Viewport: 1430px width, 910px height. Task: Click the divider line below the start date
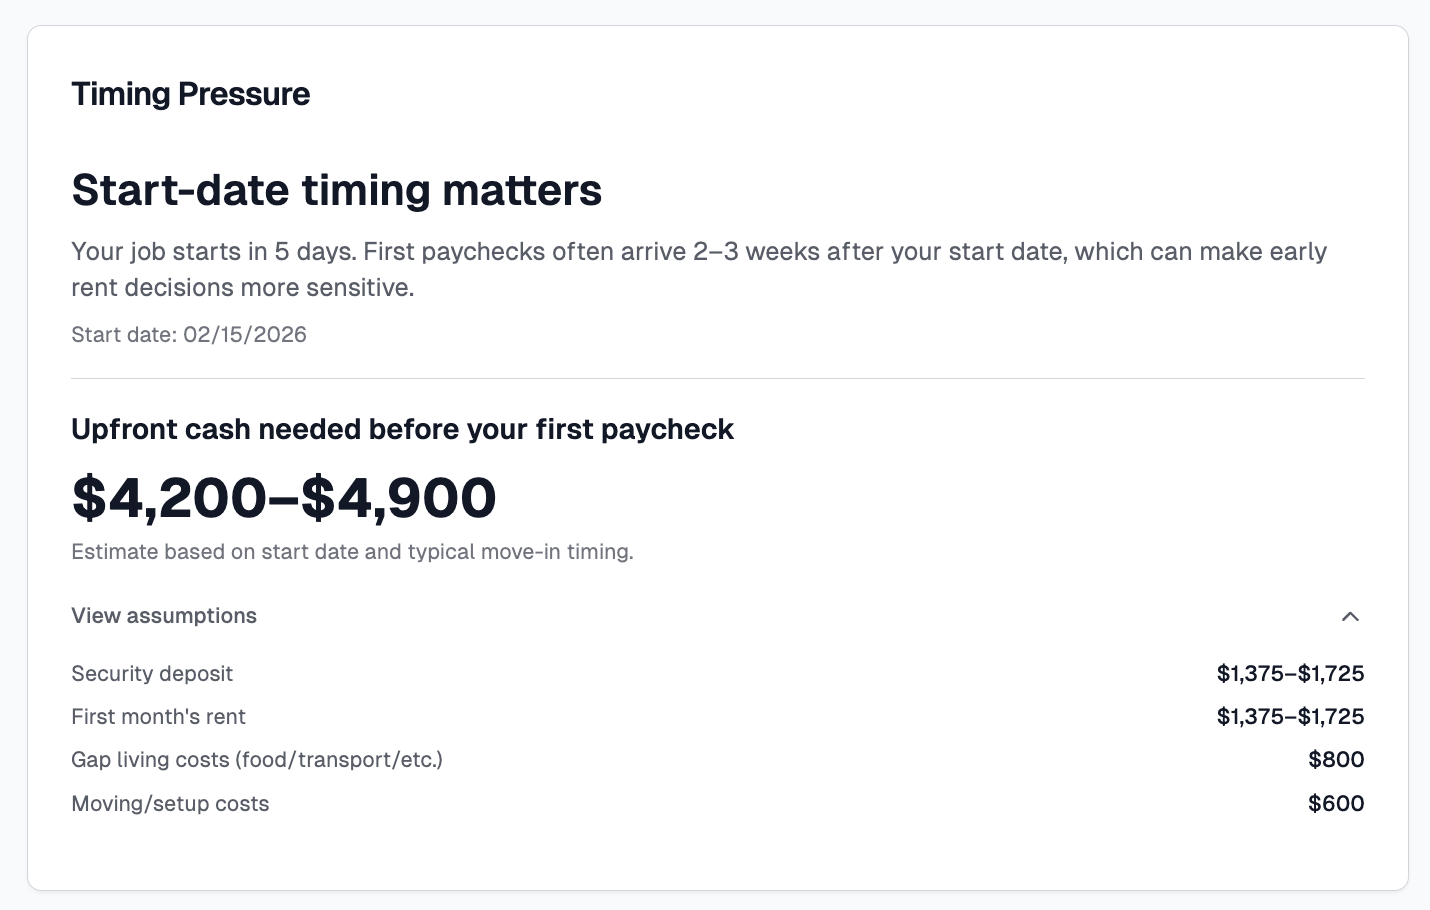point(718,379)
